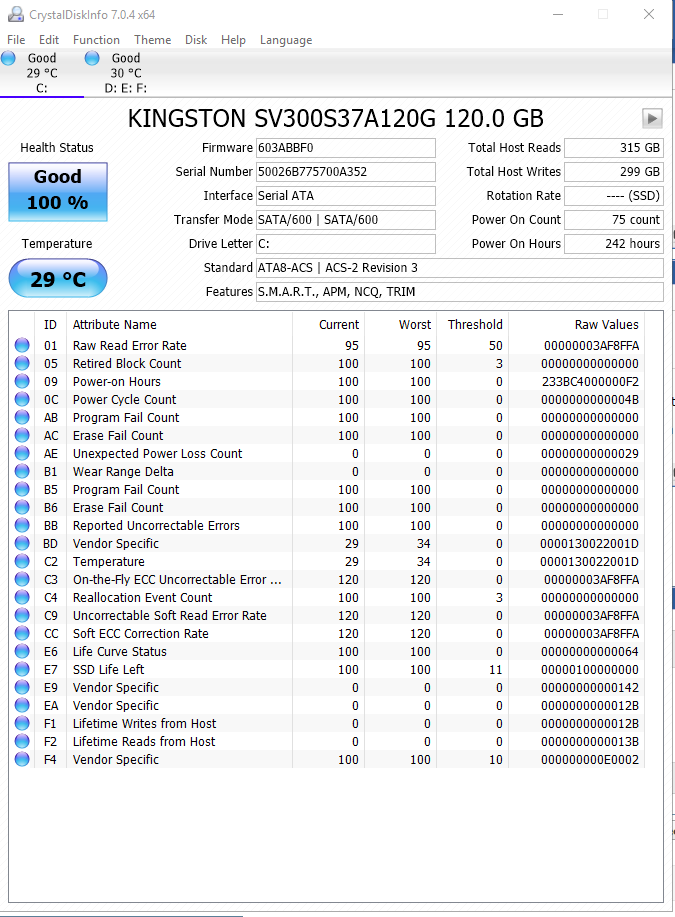Click status orb for AC Erase Fail Count
Image resolution: width=675 pixels, height=917 pixels.
22,436
